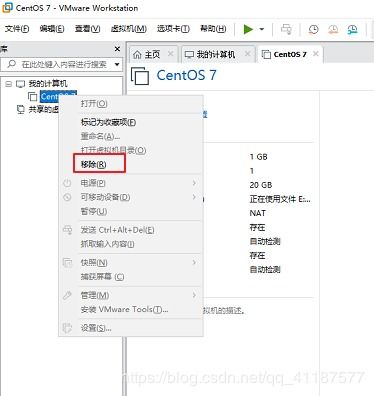Choose 安装 VMware Tools(T)... menu entry
This screenshot has width=374, height=396.
click(131, 309)
